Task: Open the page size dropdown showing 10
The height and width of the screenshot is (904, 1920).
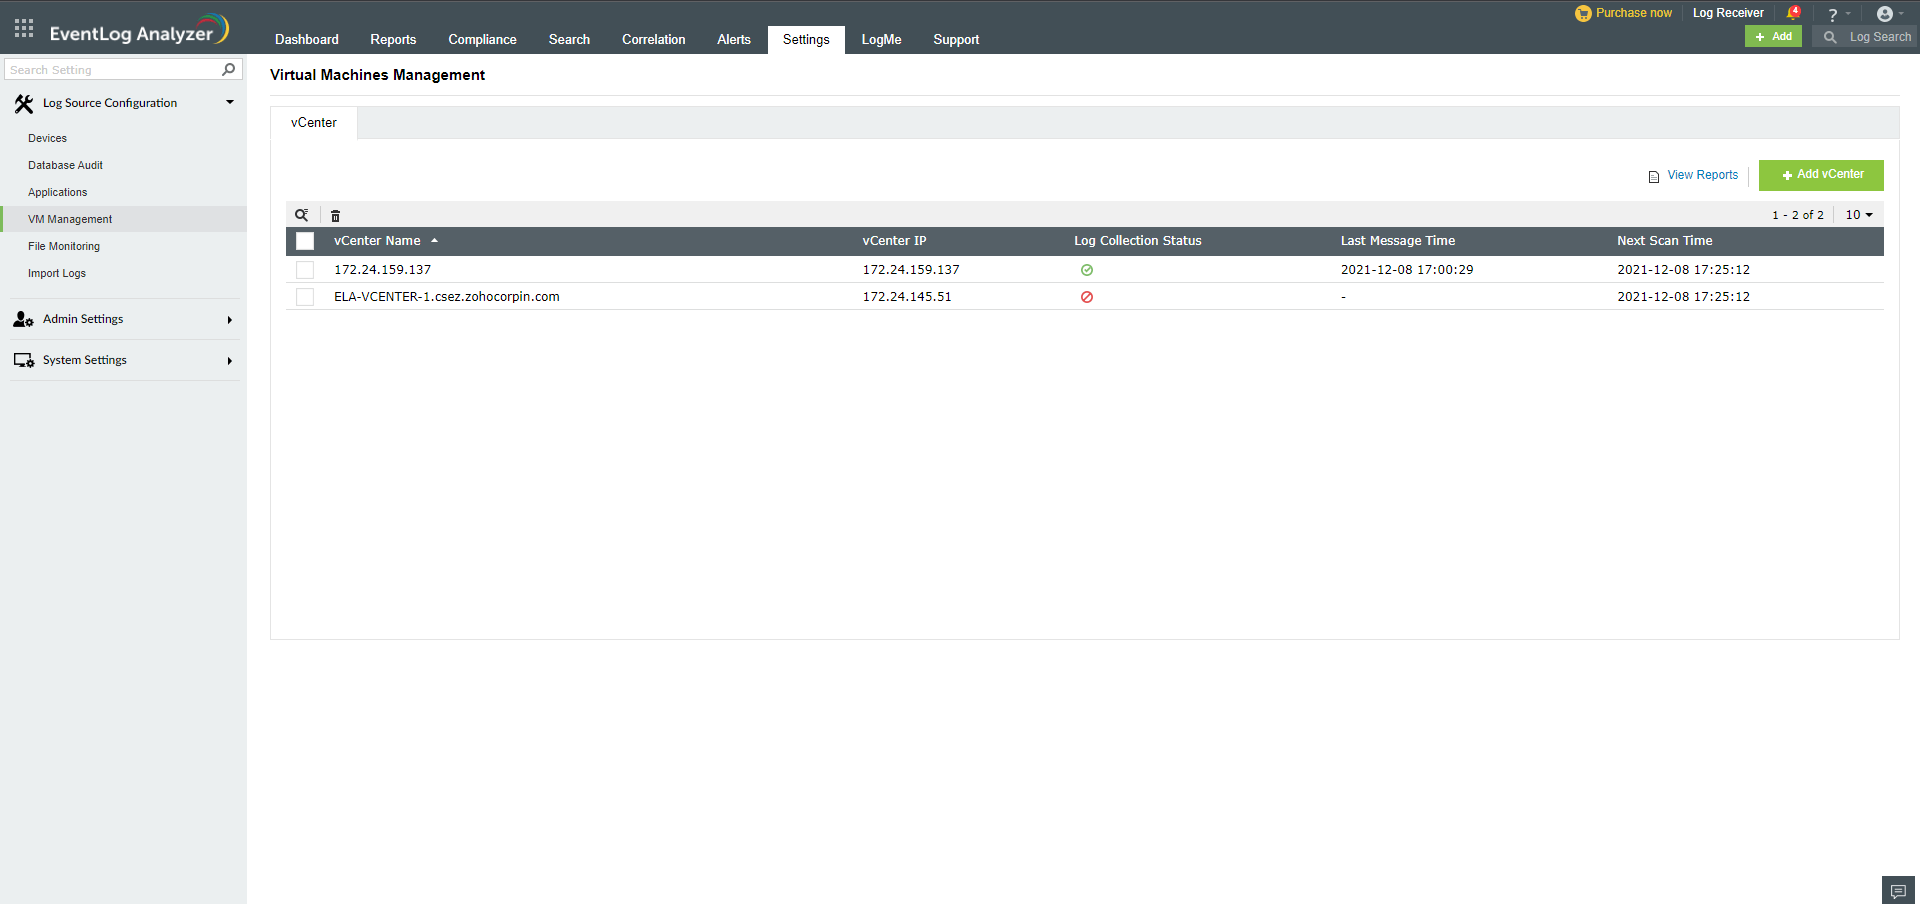Action: coord(1858,214)
